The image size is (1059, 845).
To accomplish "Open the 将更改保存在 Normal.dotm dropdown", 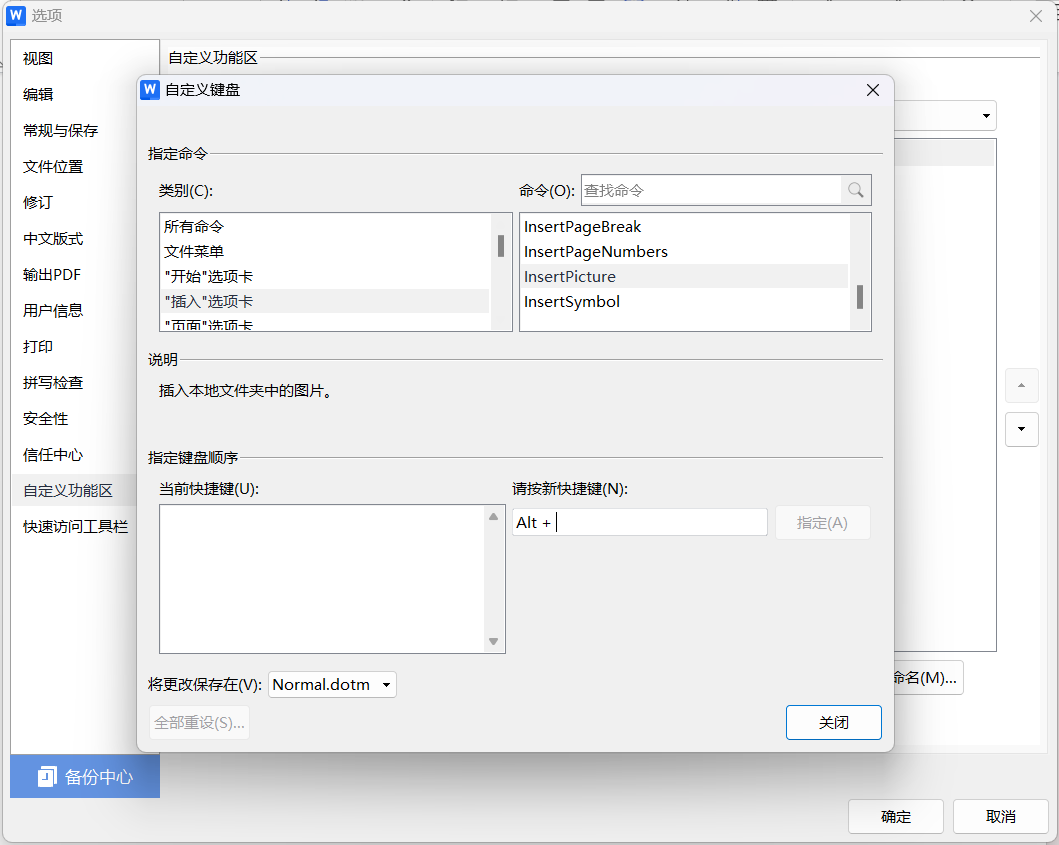I will (332, 684).
